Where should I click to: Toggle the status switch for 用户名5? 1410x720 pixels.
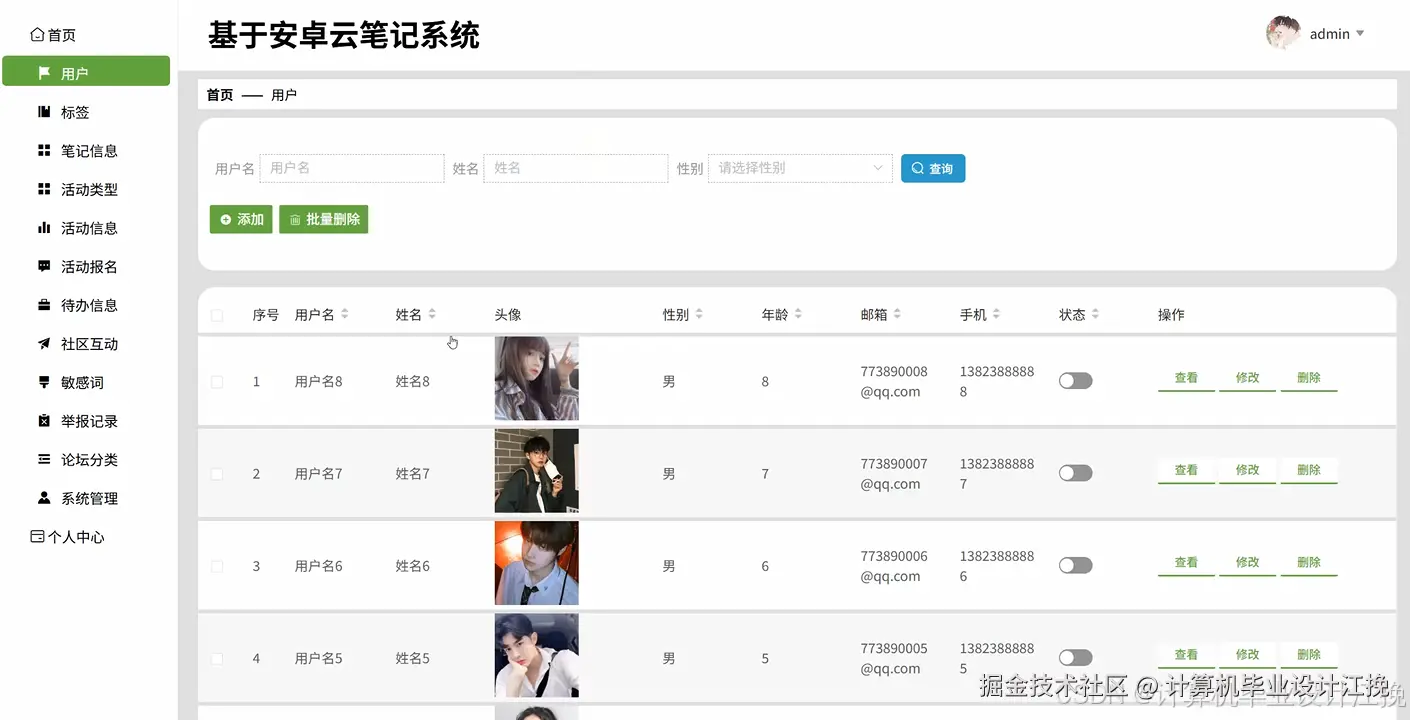click(1076, 658)
